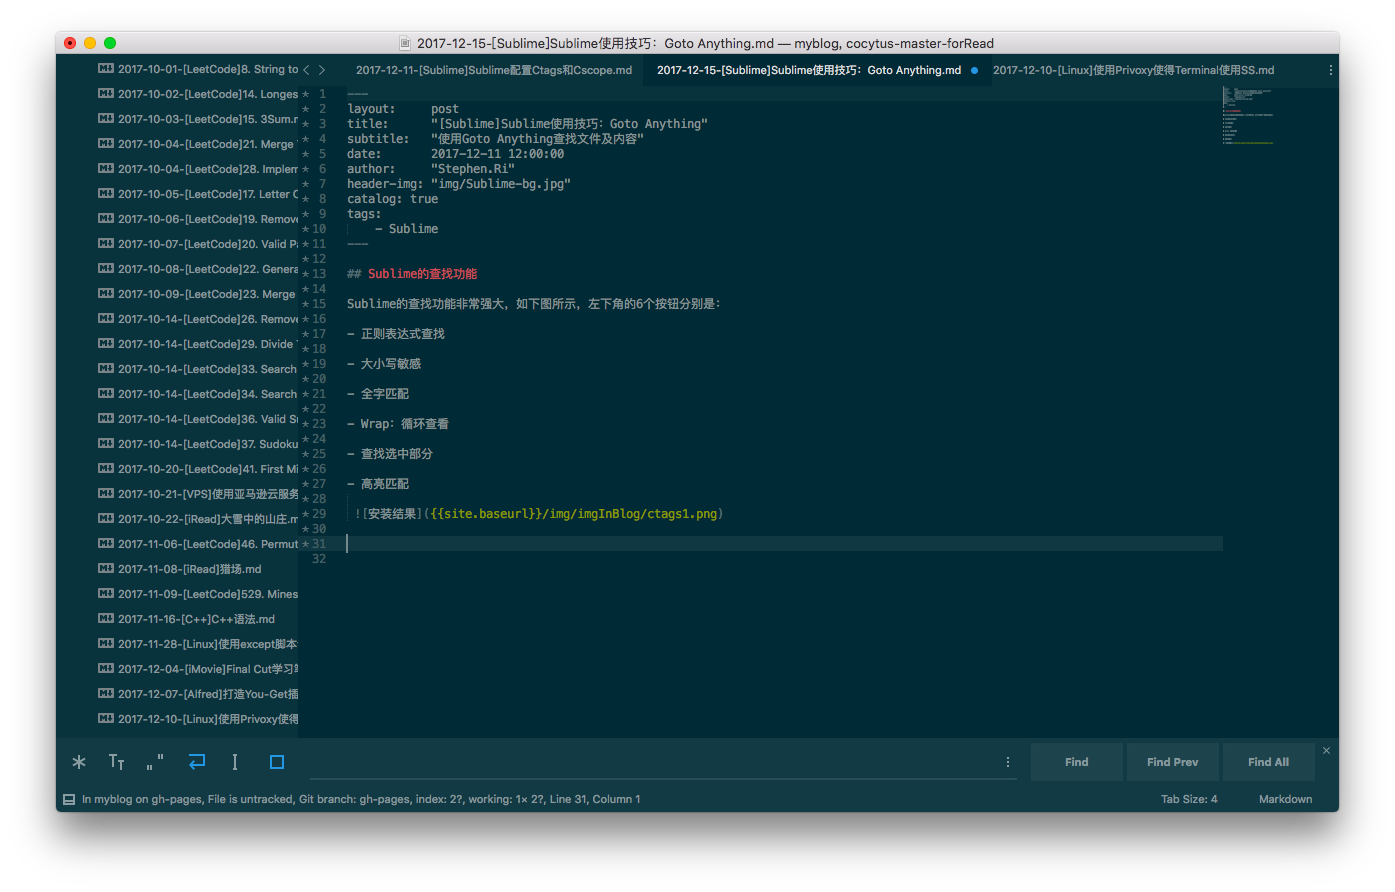Click Markdown icon of [LeetCode]33. Search file
The width and height of the screenshot is (1395, 892).
pyautogui.click(x=105, y=369)
